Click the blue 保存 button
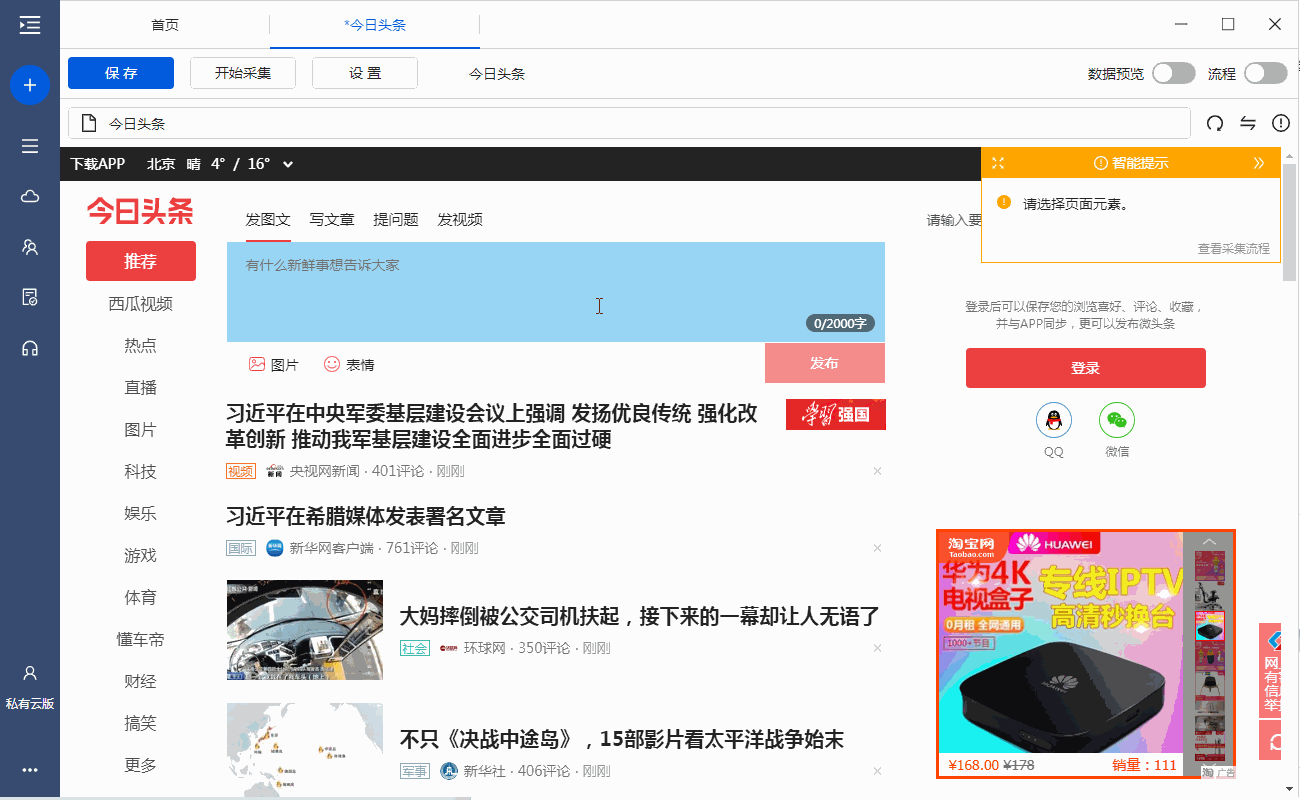This screenshot has width=1300, height=800. [121, 73]
